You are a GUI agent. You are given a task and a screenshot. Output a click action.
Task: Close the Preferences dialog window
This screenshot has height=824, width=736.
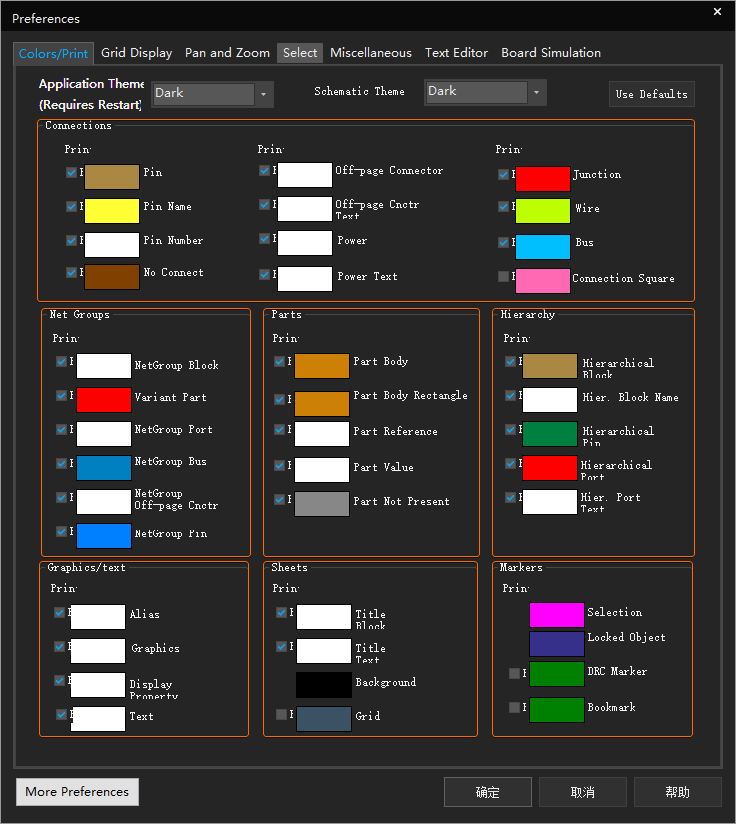click(717, 12)
